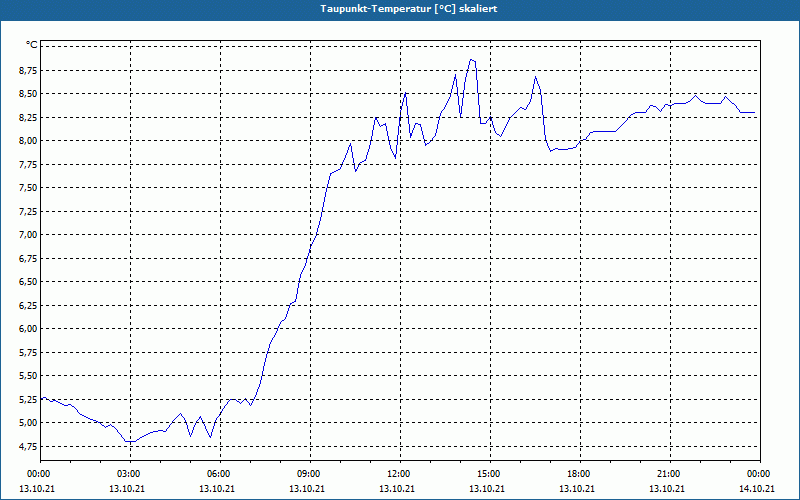Select the 8,75 y-axis value
The image size is (800, 500).
tap(28, 70)
